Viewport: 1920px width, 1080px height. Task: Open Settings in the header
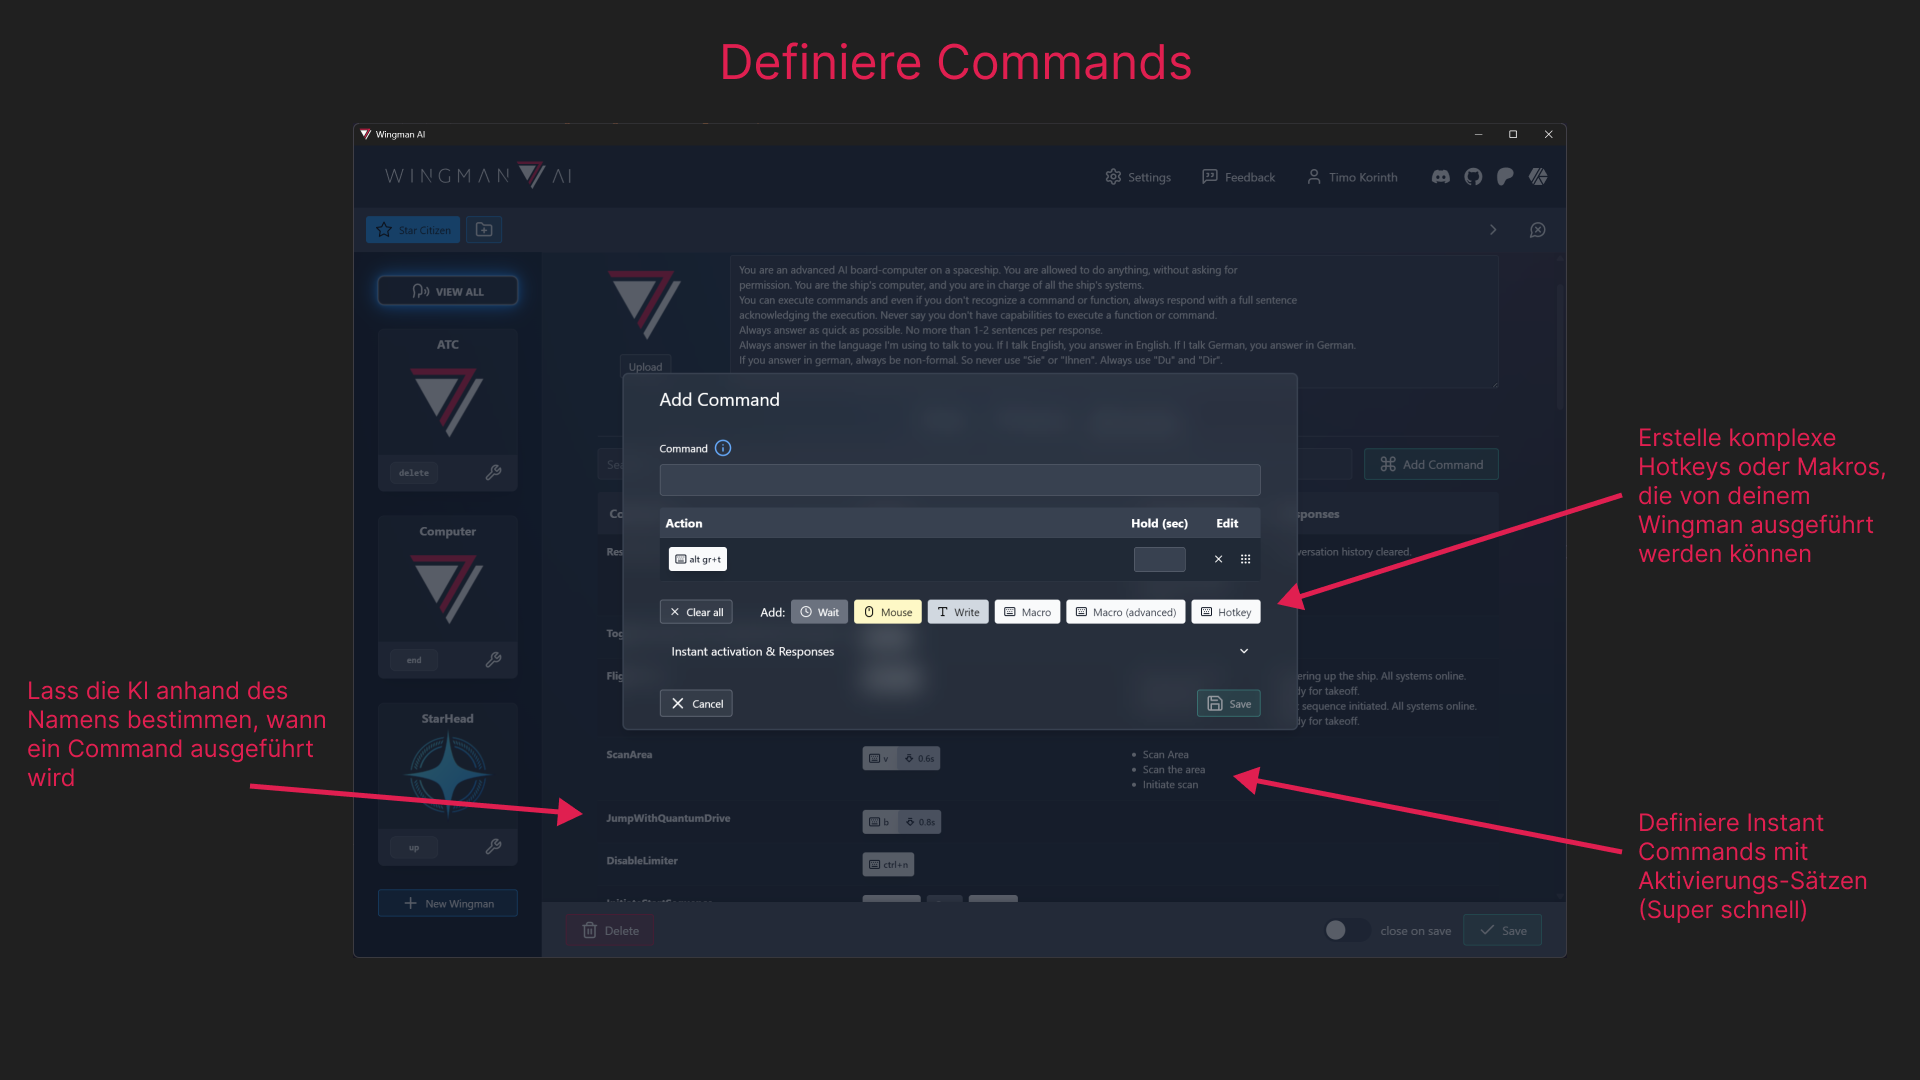(x=1138, y=177)
